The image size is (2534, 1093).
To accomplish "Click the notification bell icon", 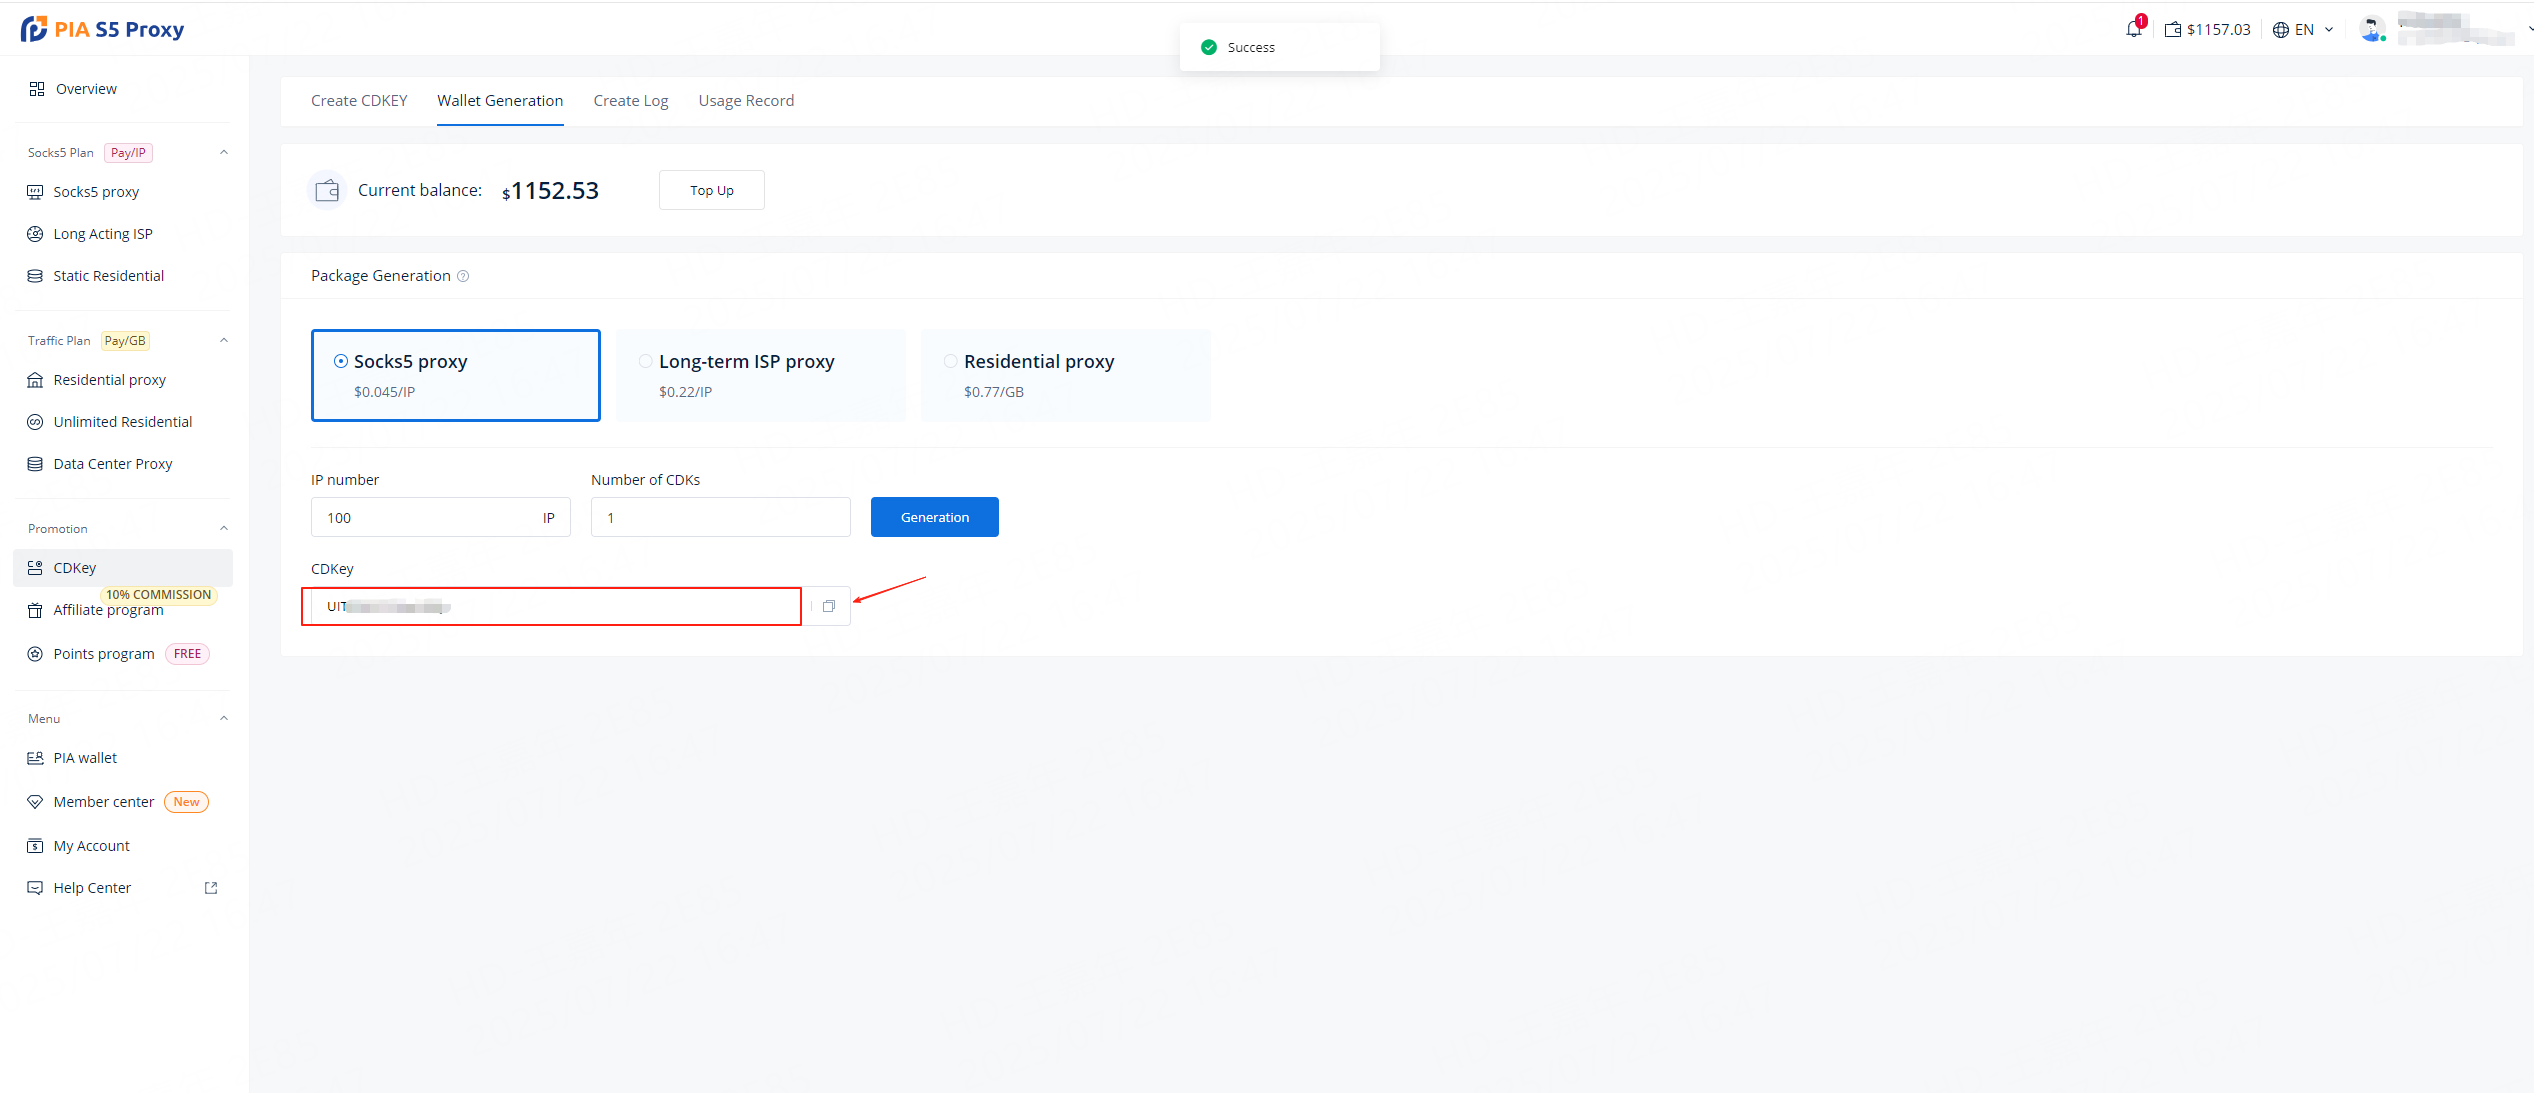I will point(2133,29).
